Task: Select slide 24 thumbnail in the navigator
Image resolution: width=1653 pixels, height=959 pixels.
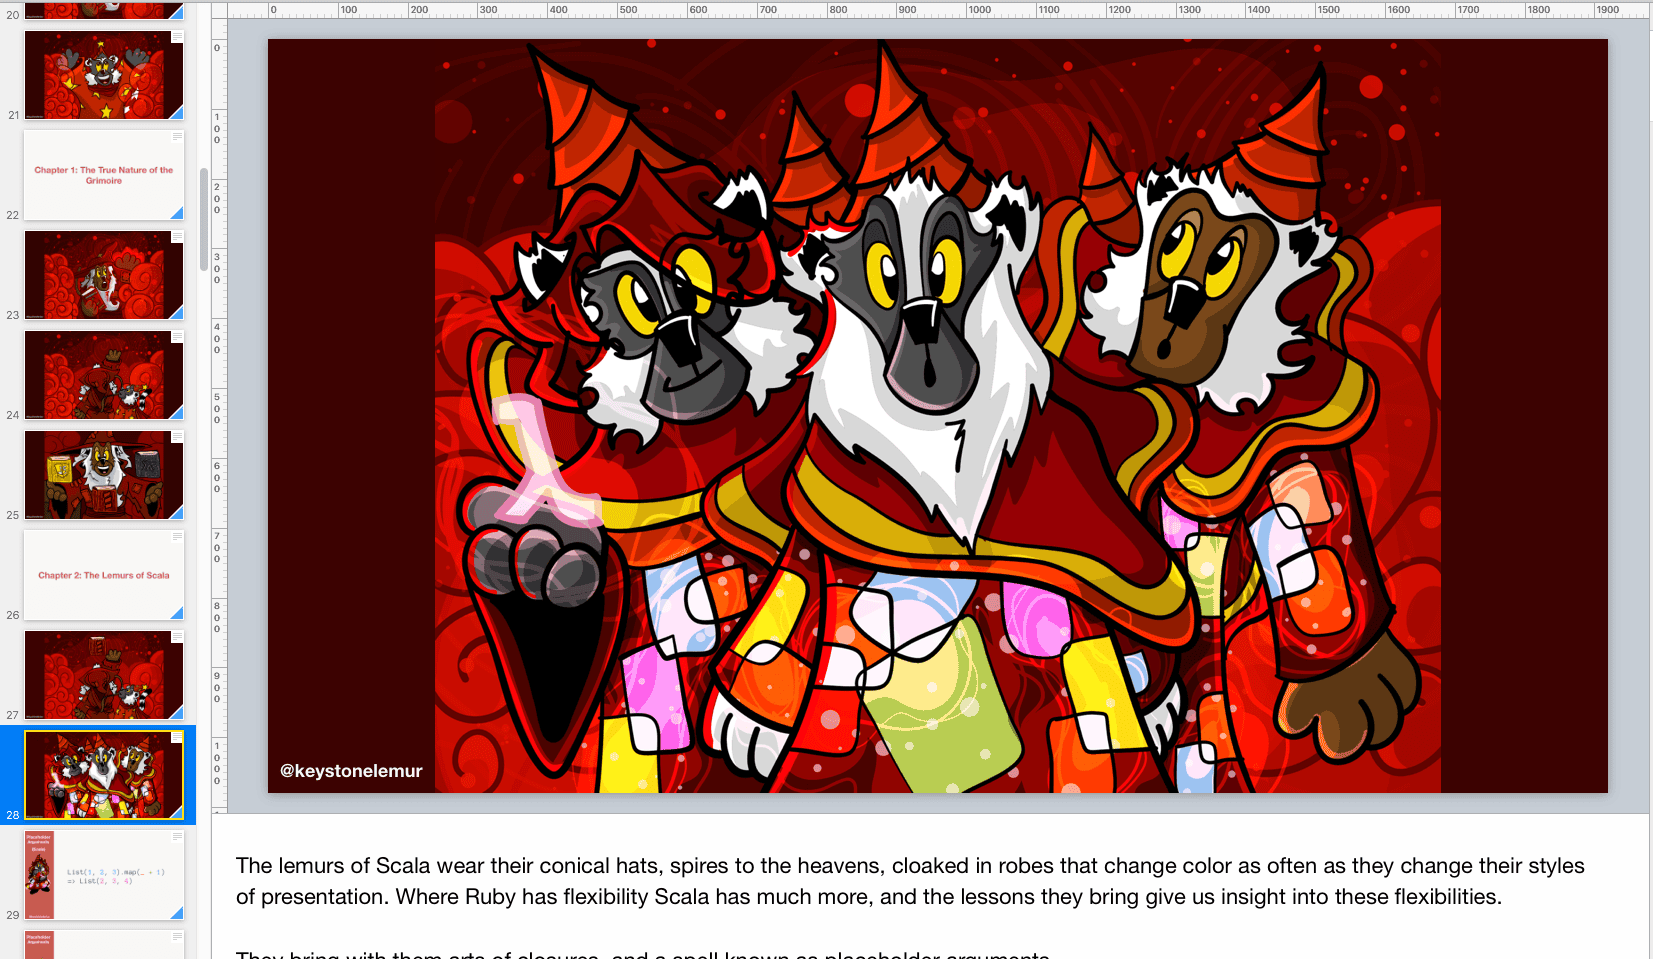Action: coord(104,375)
